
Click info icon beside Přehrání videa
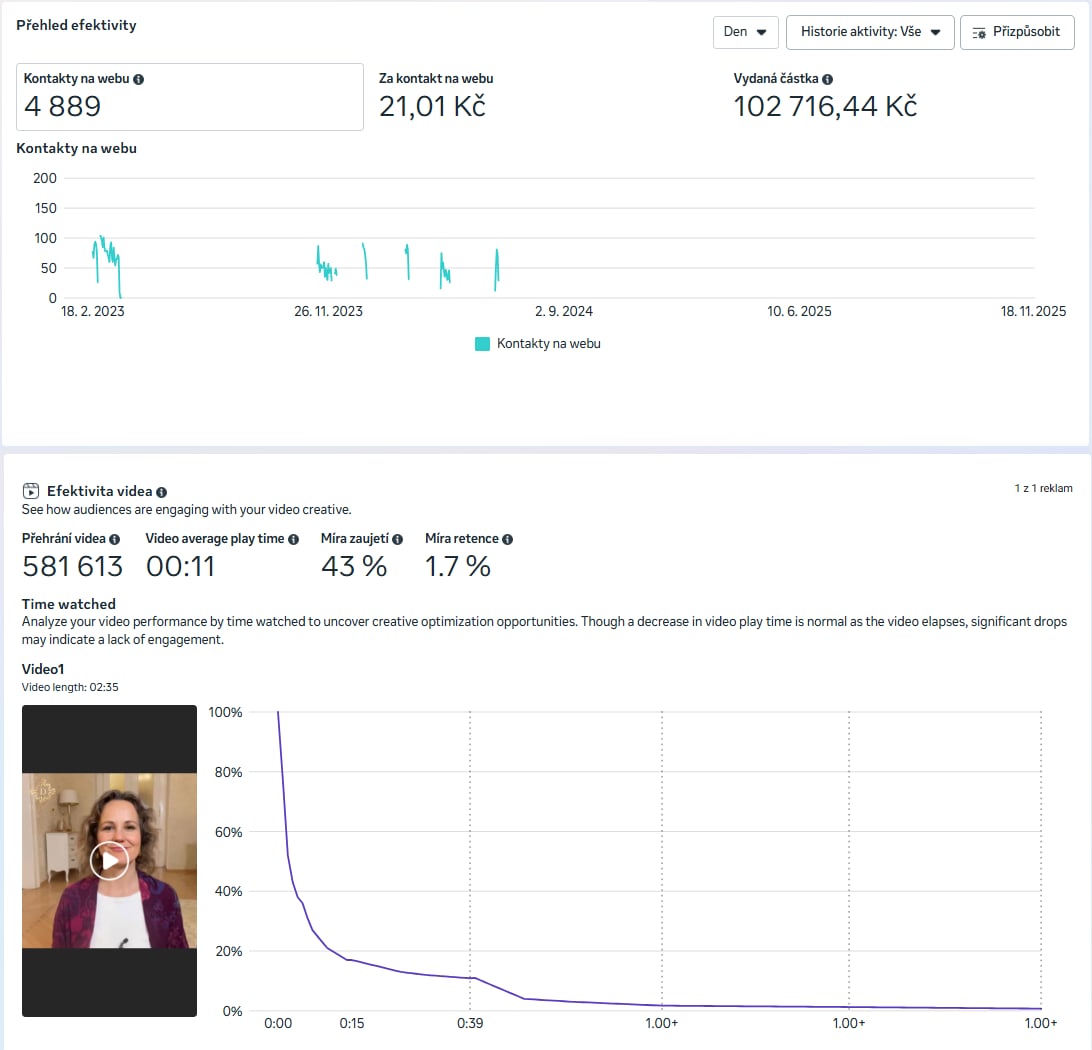115,539
